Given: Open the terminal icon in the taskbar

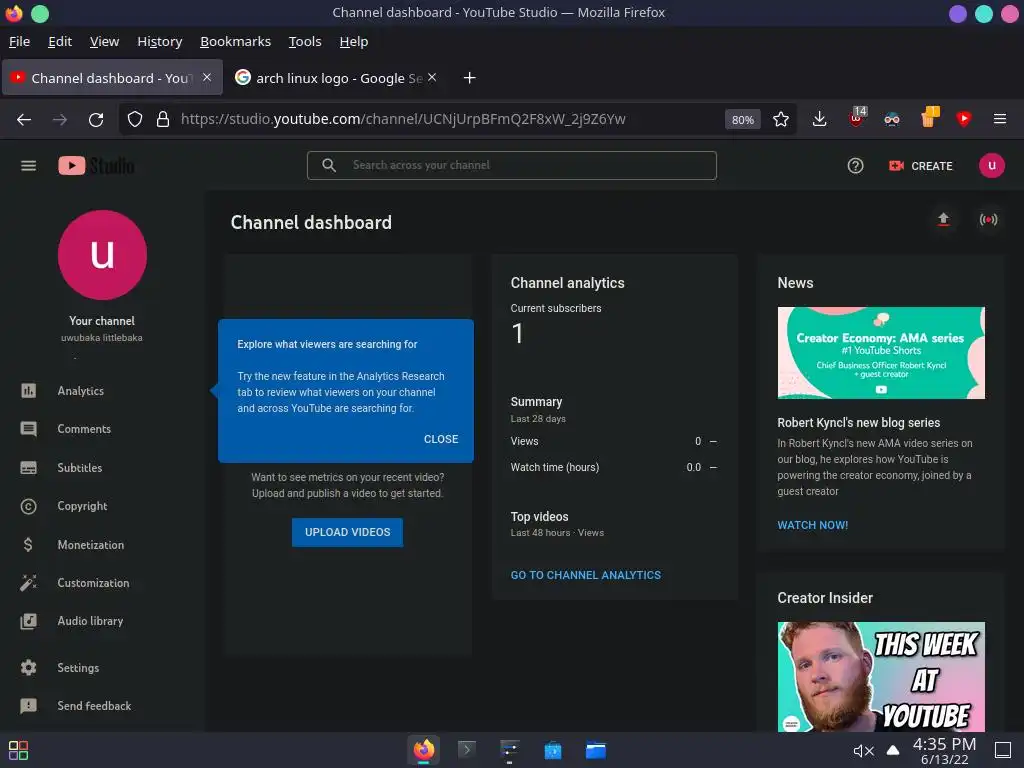Looking at the screenshot, I should tap(466, 750).
